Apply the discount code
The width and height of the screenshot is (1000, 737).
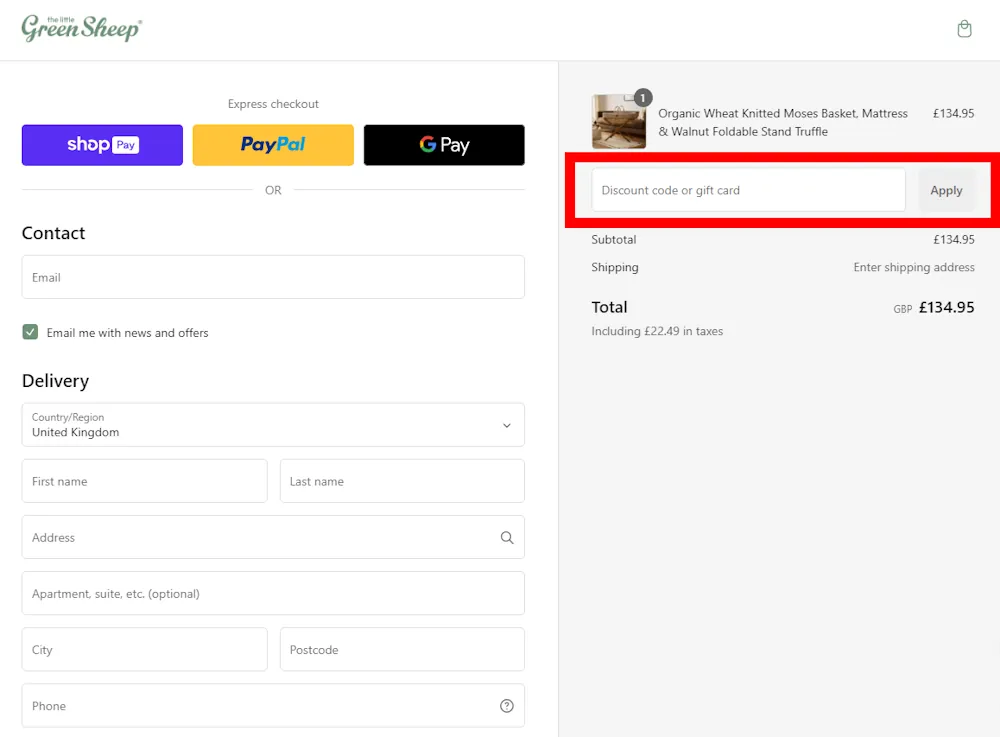[946, 190]
